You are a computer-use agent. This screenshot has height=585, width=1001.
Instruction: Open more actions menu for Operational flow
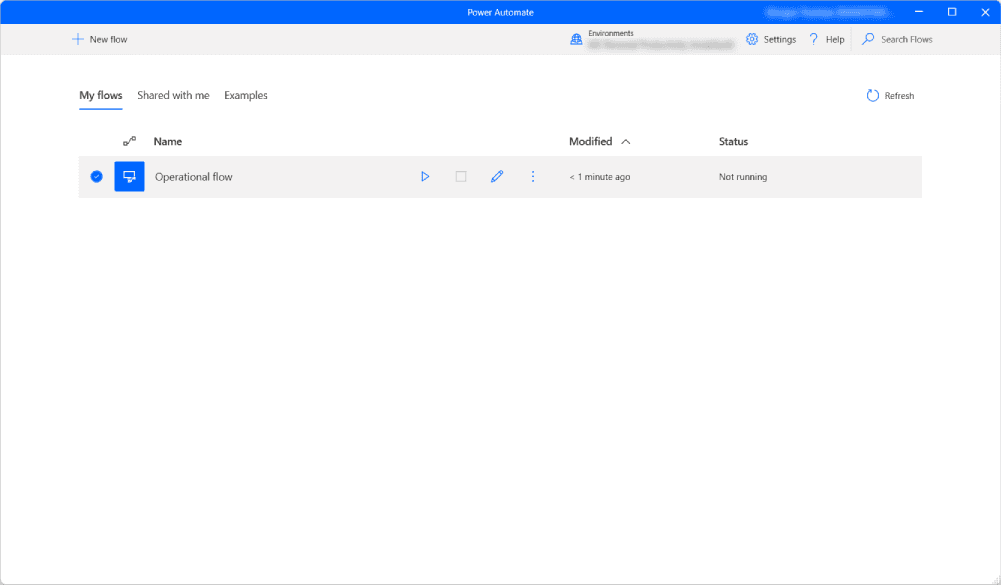(533, 177)
